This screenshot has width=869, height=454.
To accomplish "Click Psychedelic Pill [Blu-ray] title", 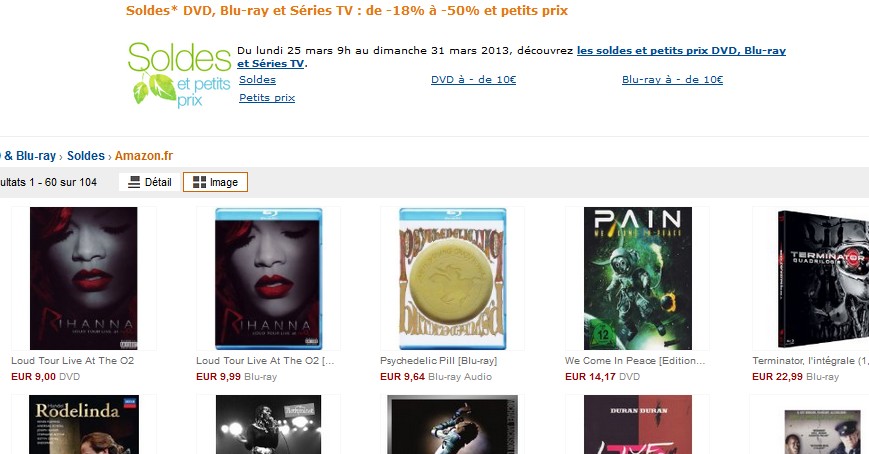I will click(x=438, y=360).
